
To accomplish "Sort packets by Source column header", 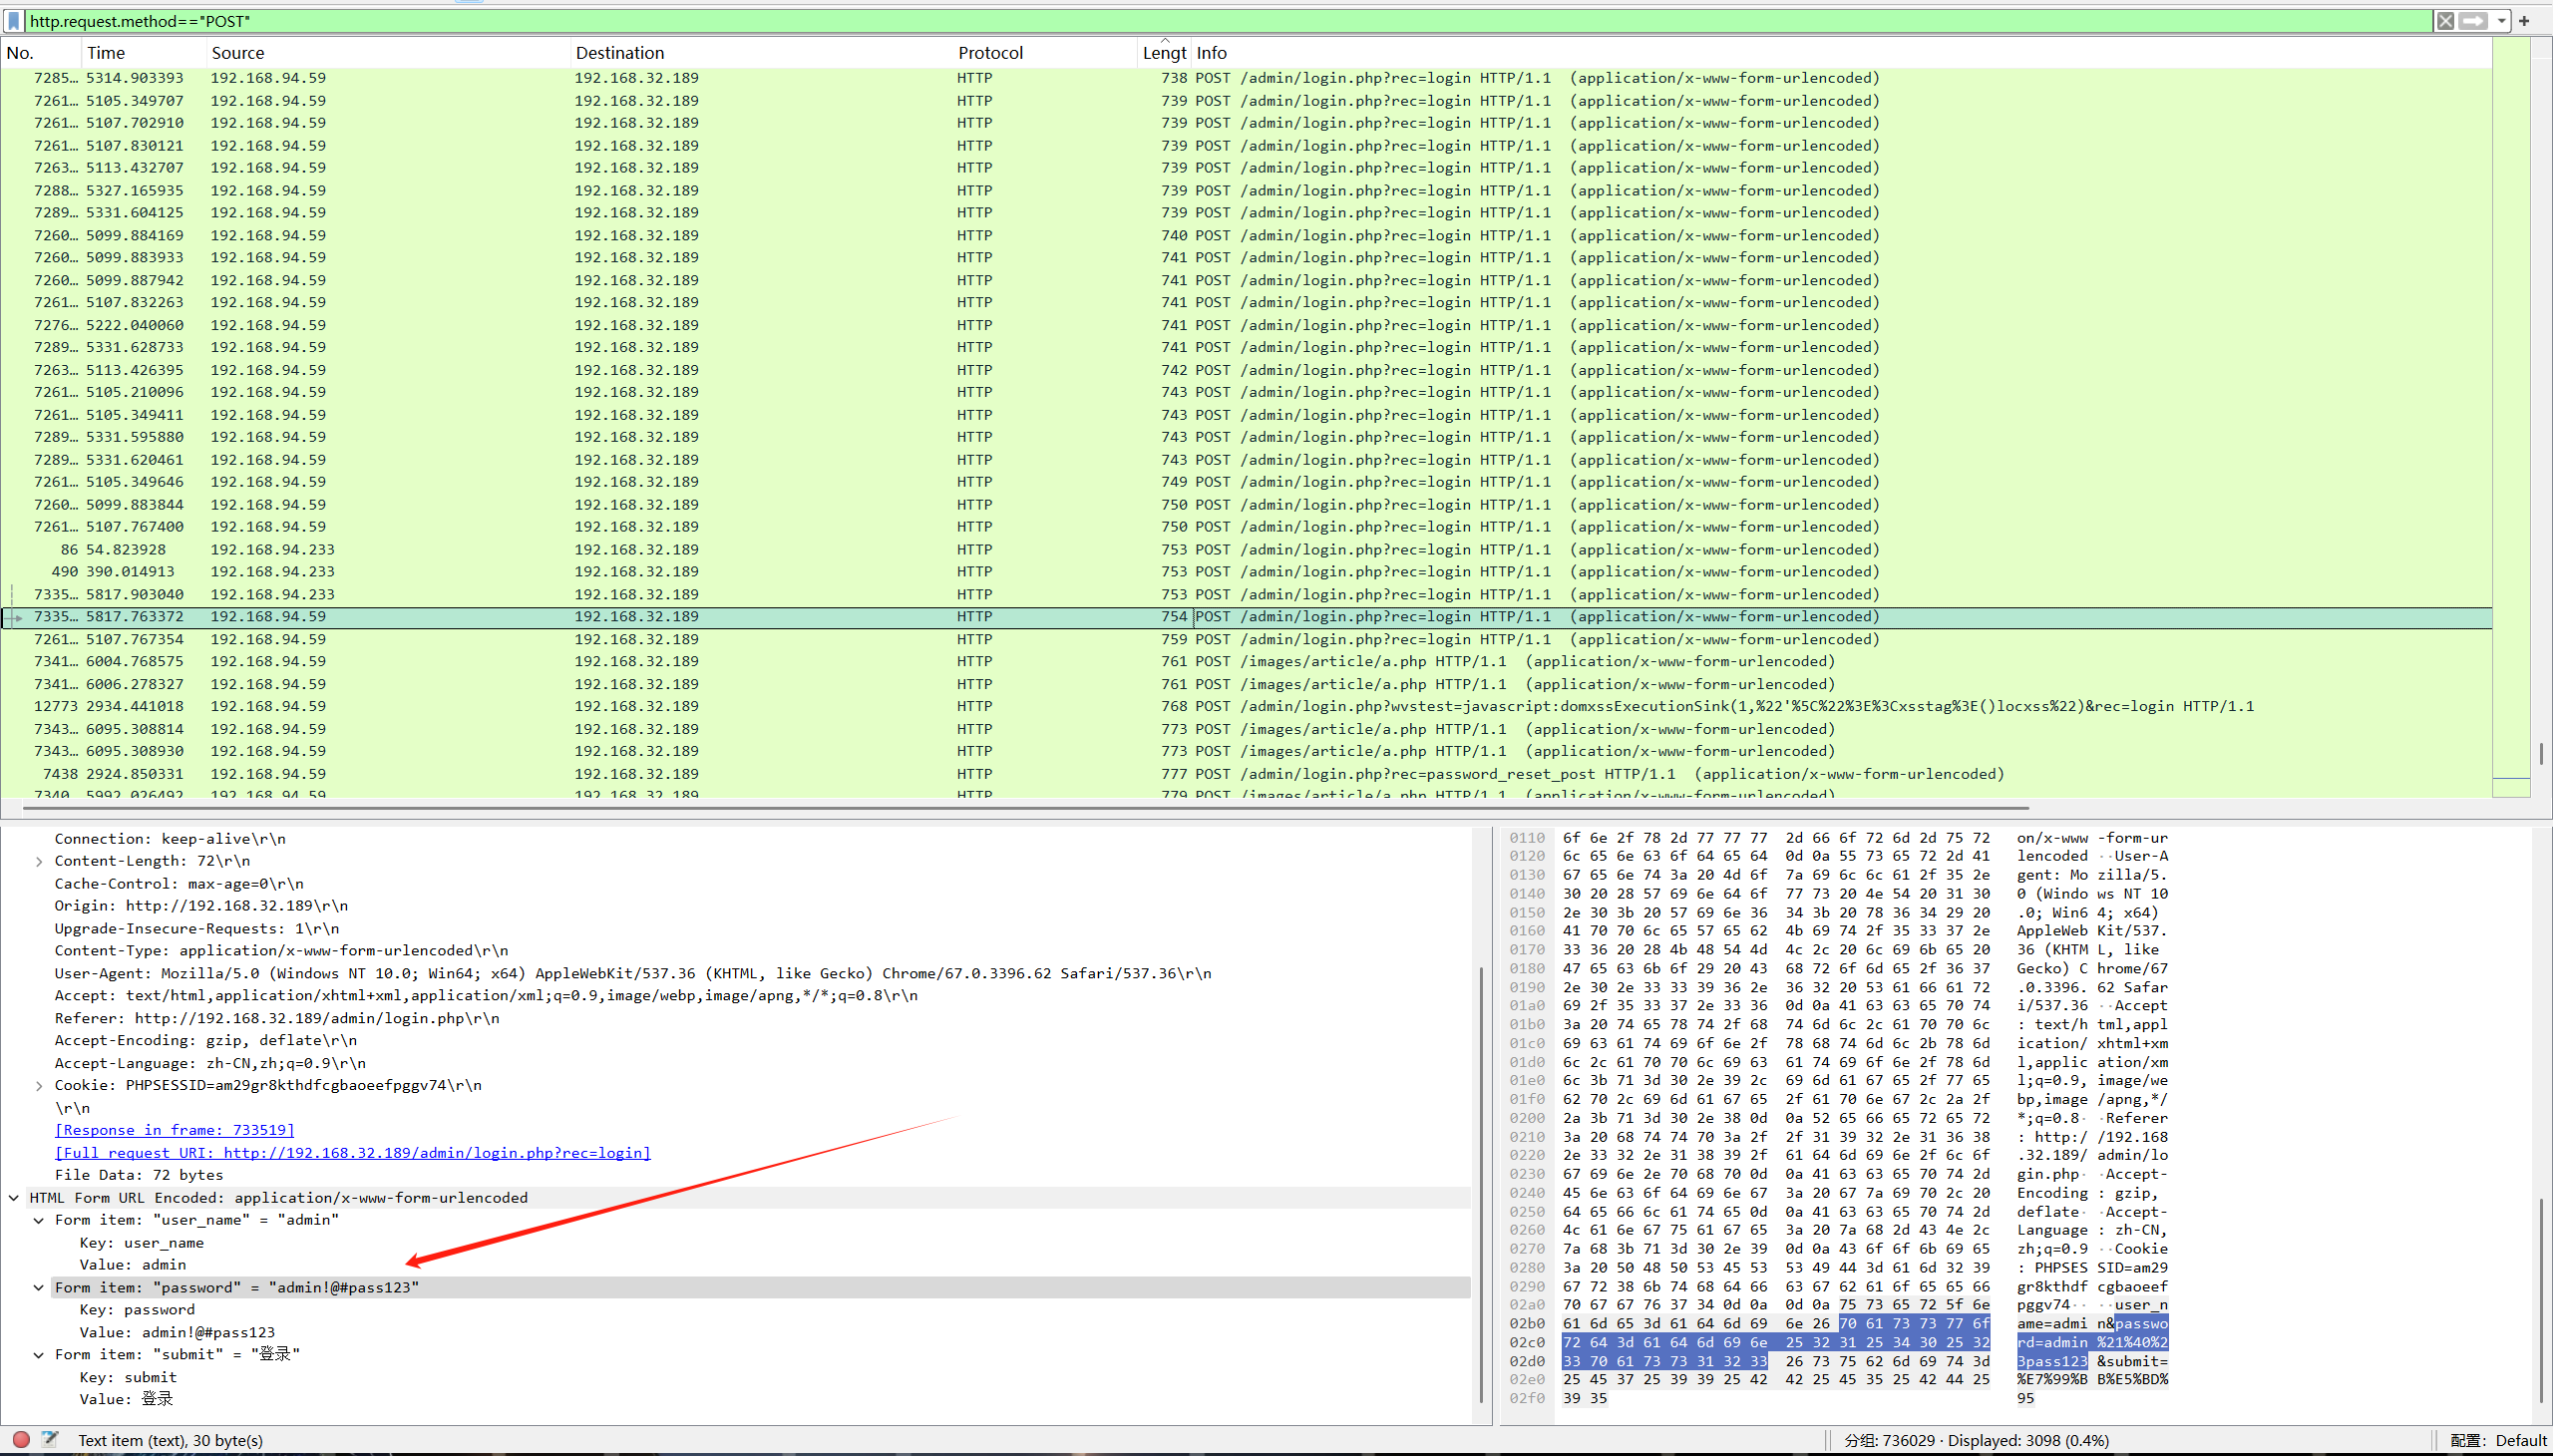I will [x=238, y=53].
